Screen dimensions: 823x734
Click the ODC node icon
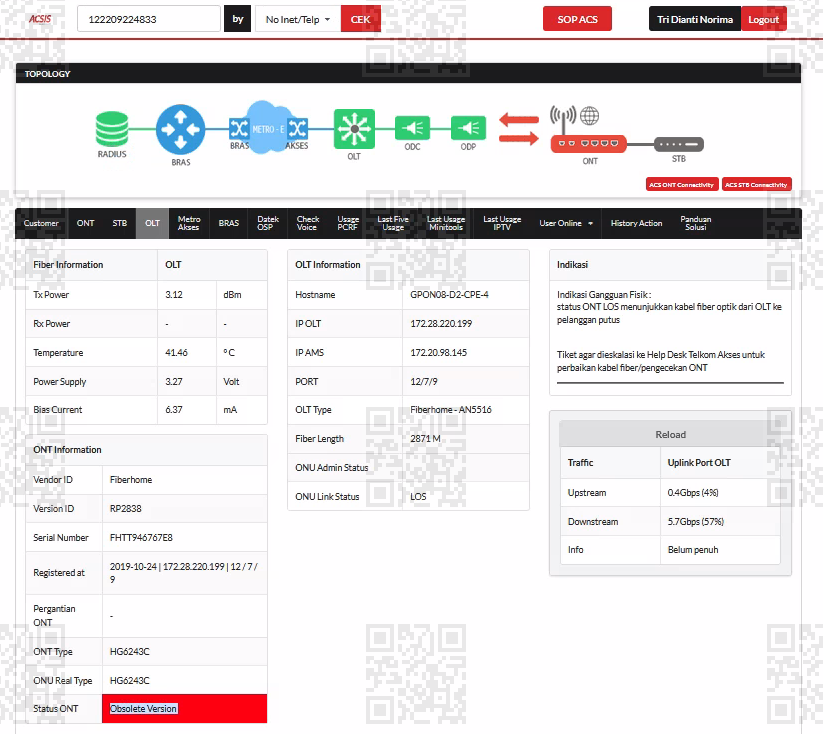(413, 128)
